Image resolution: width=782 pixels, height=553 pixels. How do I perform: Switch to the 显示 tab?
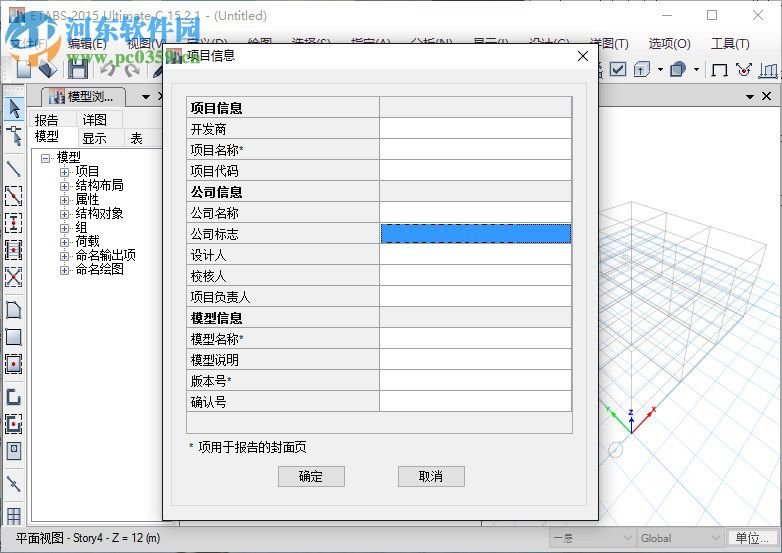[95, 138]
